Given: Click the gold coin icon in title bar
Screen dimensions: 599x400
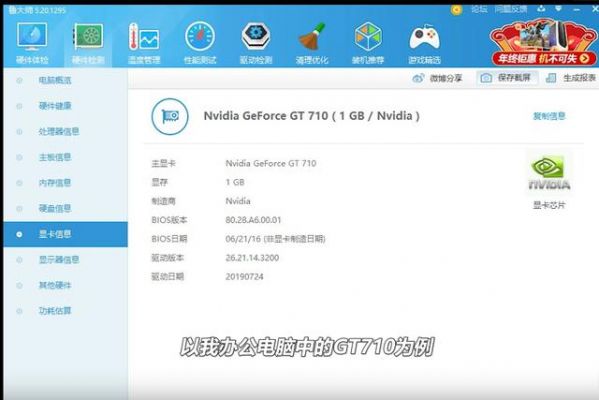Looking at the screenshot, I should click(456, 10).
